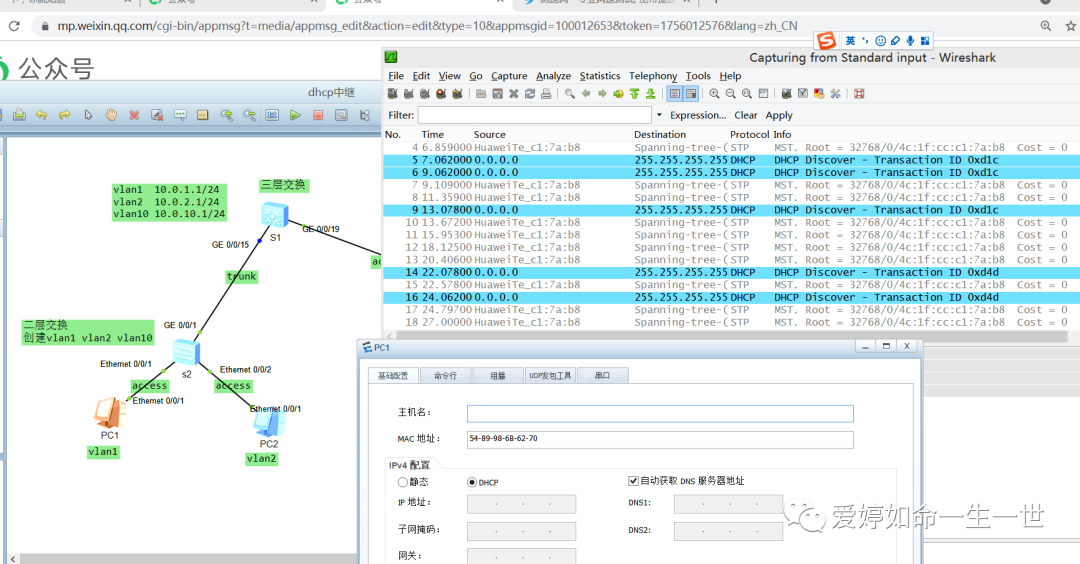Image resolution: width=1080 pixels, height=564 pixels.
Task: Toggle 自动获取 DNS 服务器地址 checkbox
Action: [x=633, y=481]
